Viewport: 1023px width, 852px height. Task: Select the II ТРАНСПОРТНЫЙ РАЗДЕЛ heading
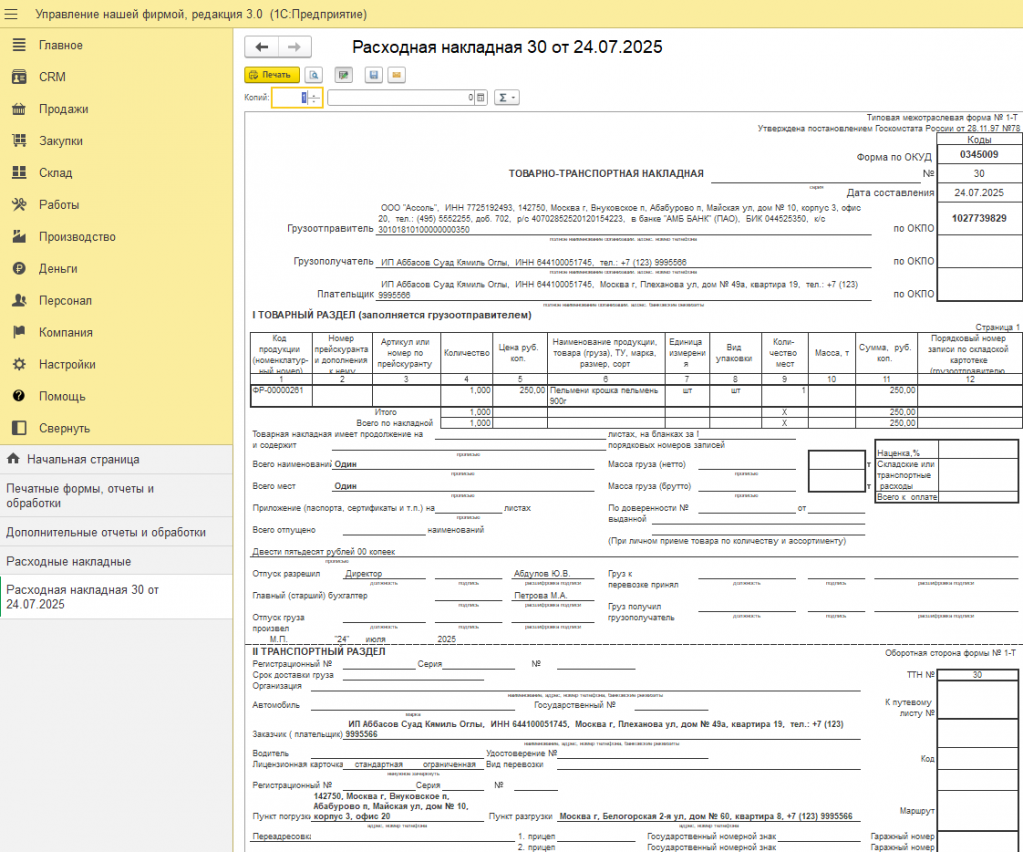319,652
